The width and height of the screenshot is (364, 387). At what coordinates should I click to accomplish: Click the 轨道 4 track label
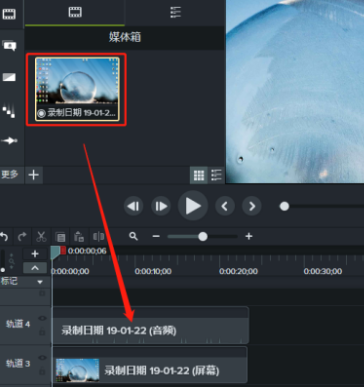(x=18, y=324)
